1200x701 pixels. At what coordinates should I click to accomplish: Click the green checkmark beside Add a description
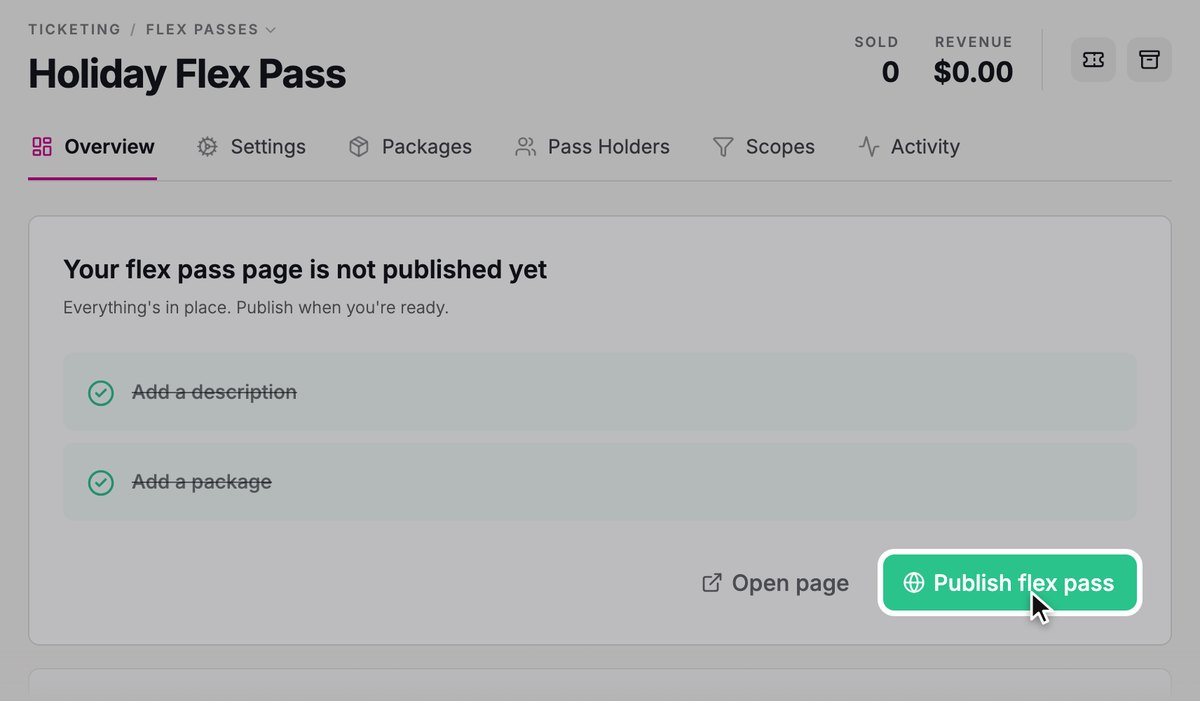[101, 393]
